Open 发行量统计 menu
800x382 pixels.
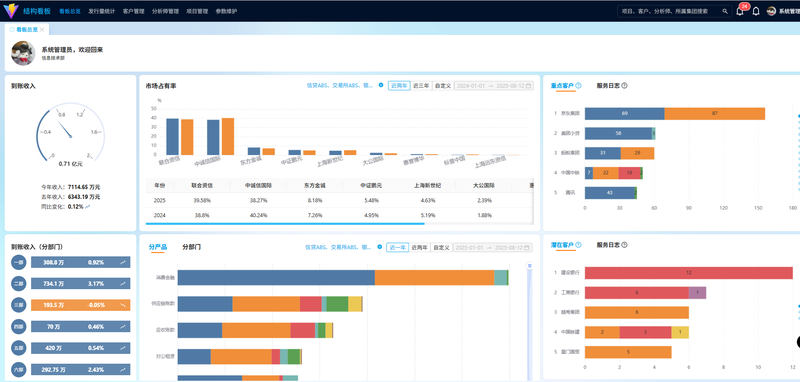(102, 11)
